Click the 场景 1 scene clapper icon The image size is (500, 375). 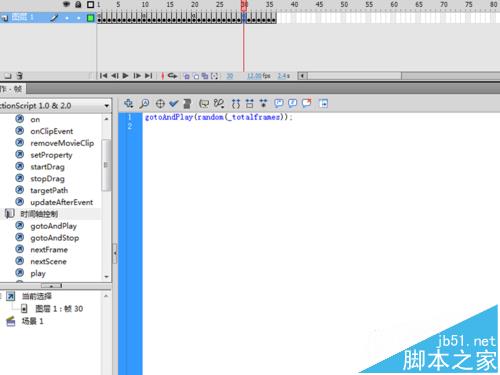[11, 321]
